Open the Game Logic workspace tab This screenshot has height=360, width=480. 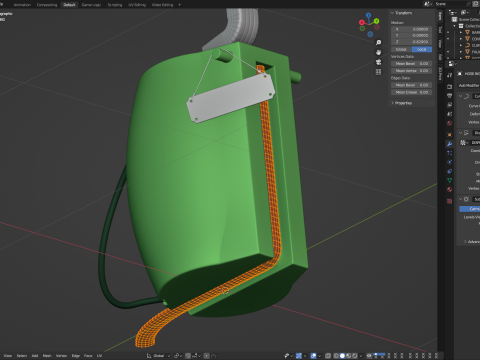pos(91,5)
